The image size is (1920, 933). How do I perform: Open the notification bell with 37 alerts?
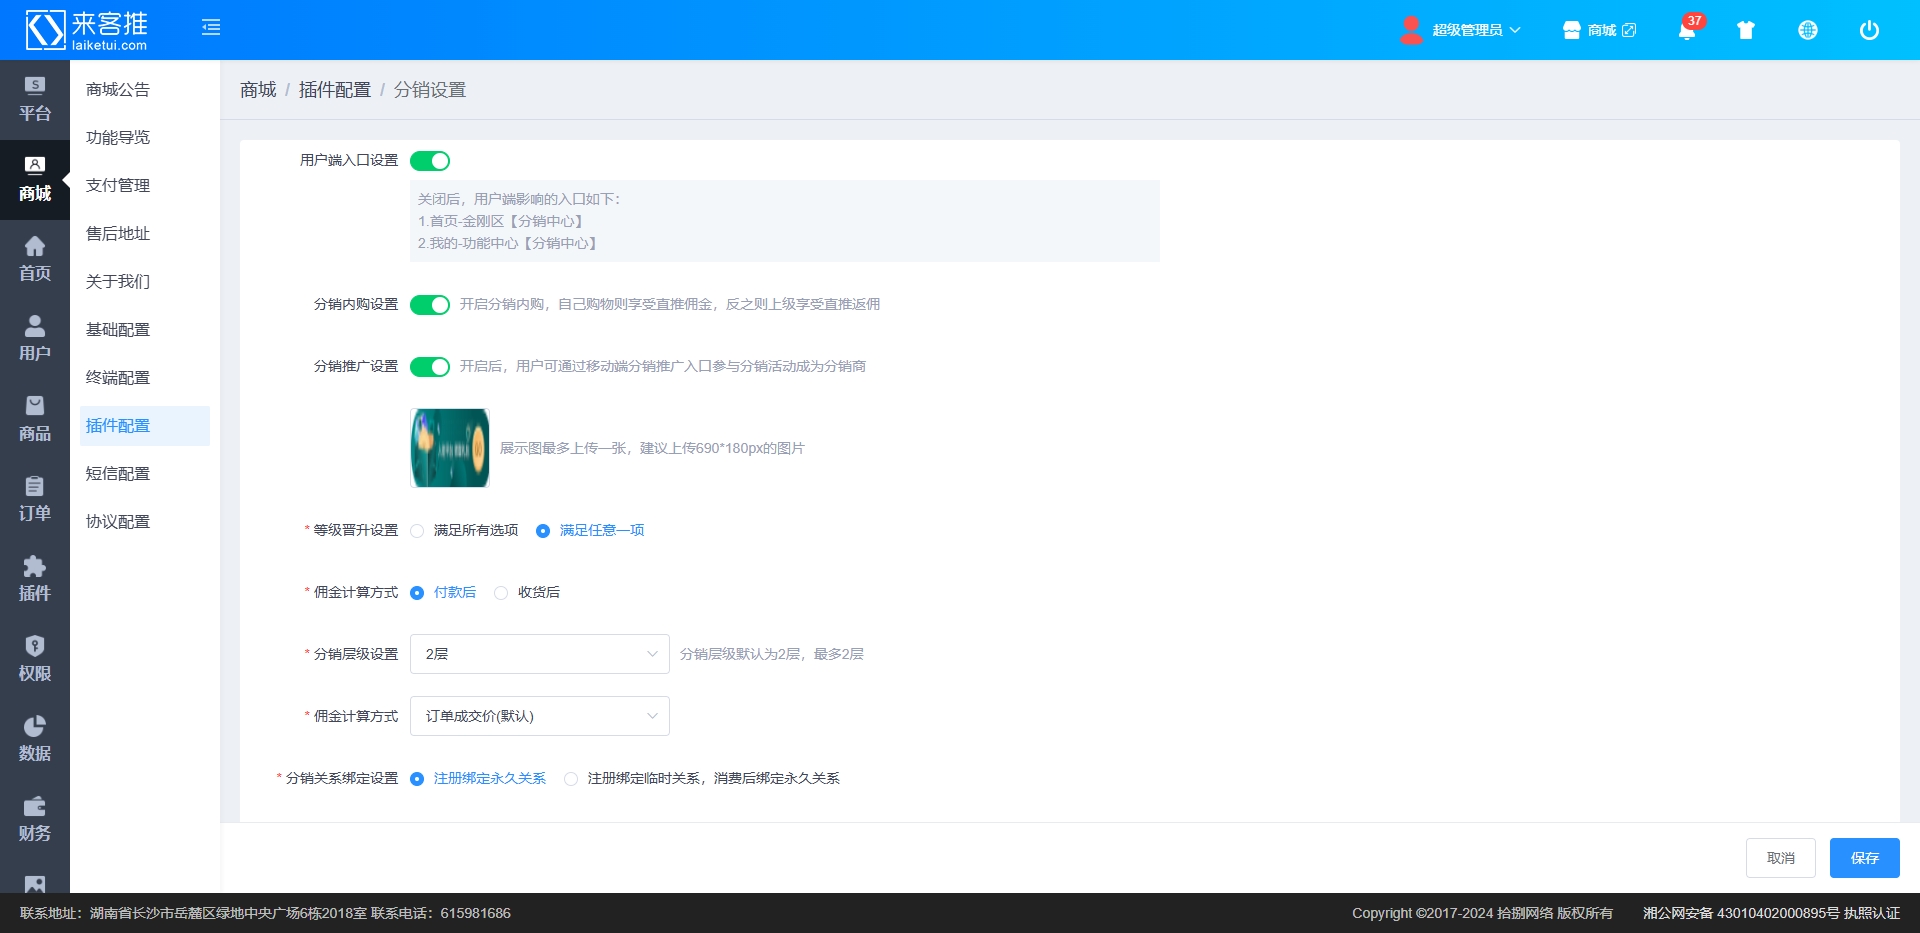coord(1686,30)
